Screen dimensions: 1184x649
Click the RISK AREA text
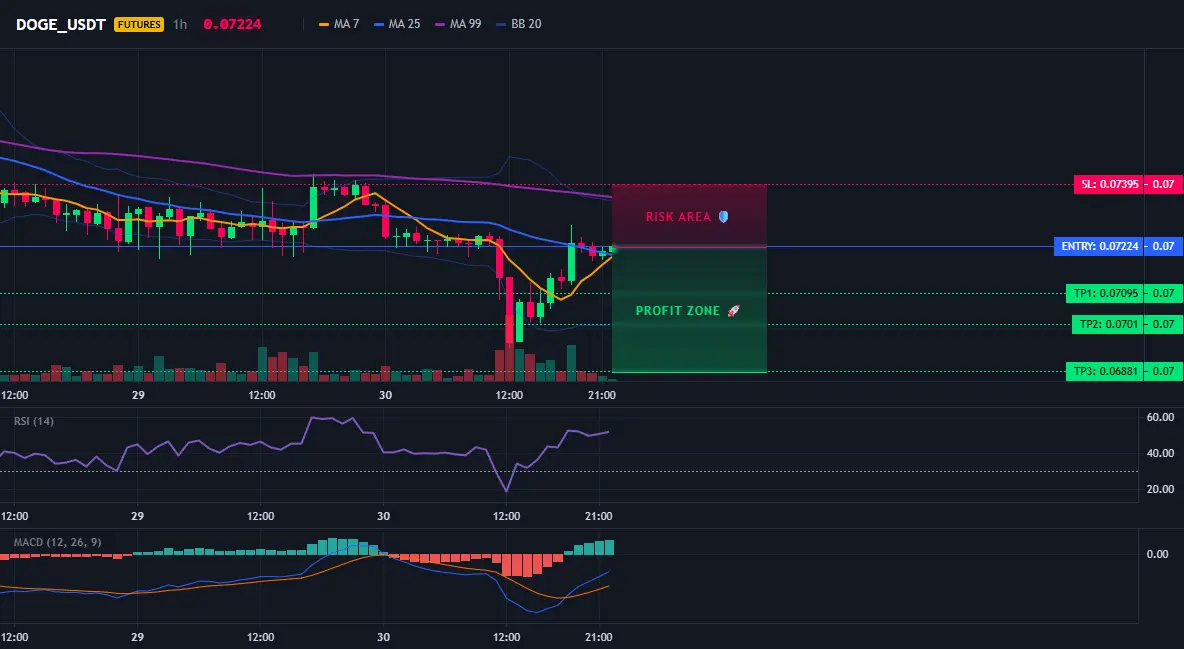[x=678, y=217]
